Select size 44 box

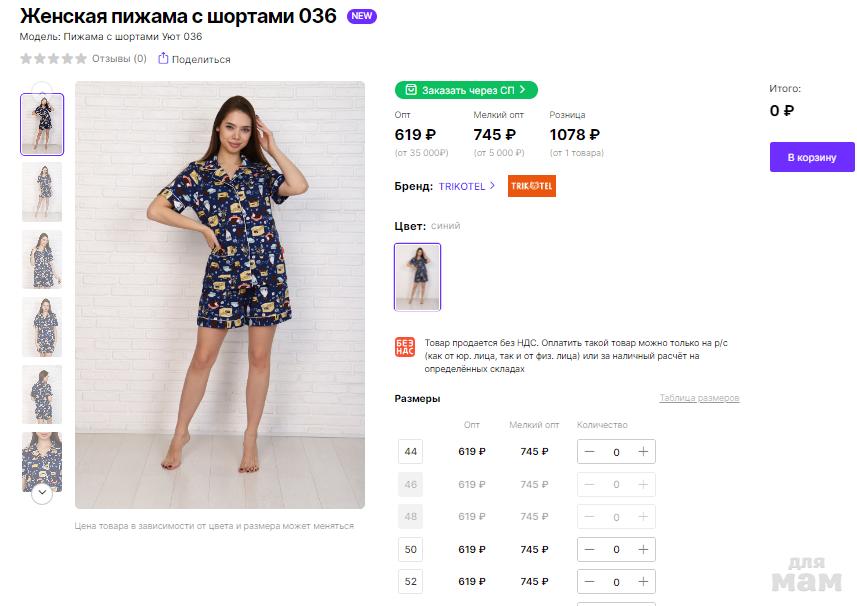[x=410, y=452]
